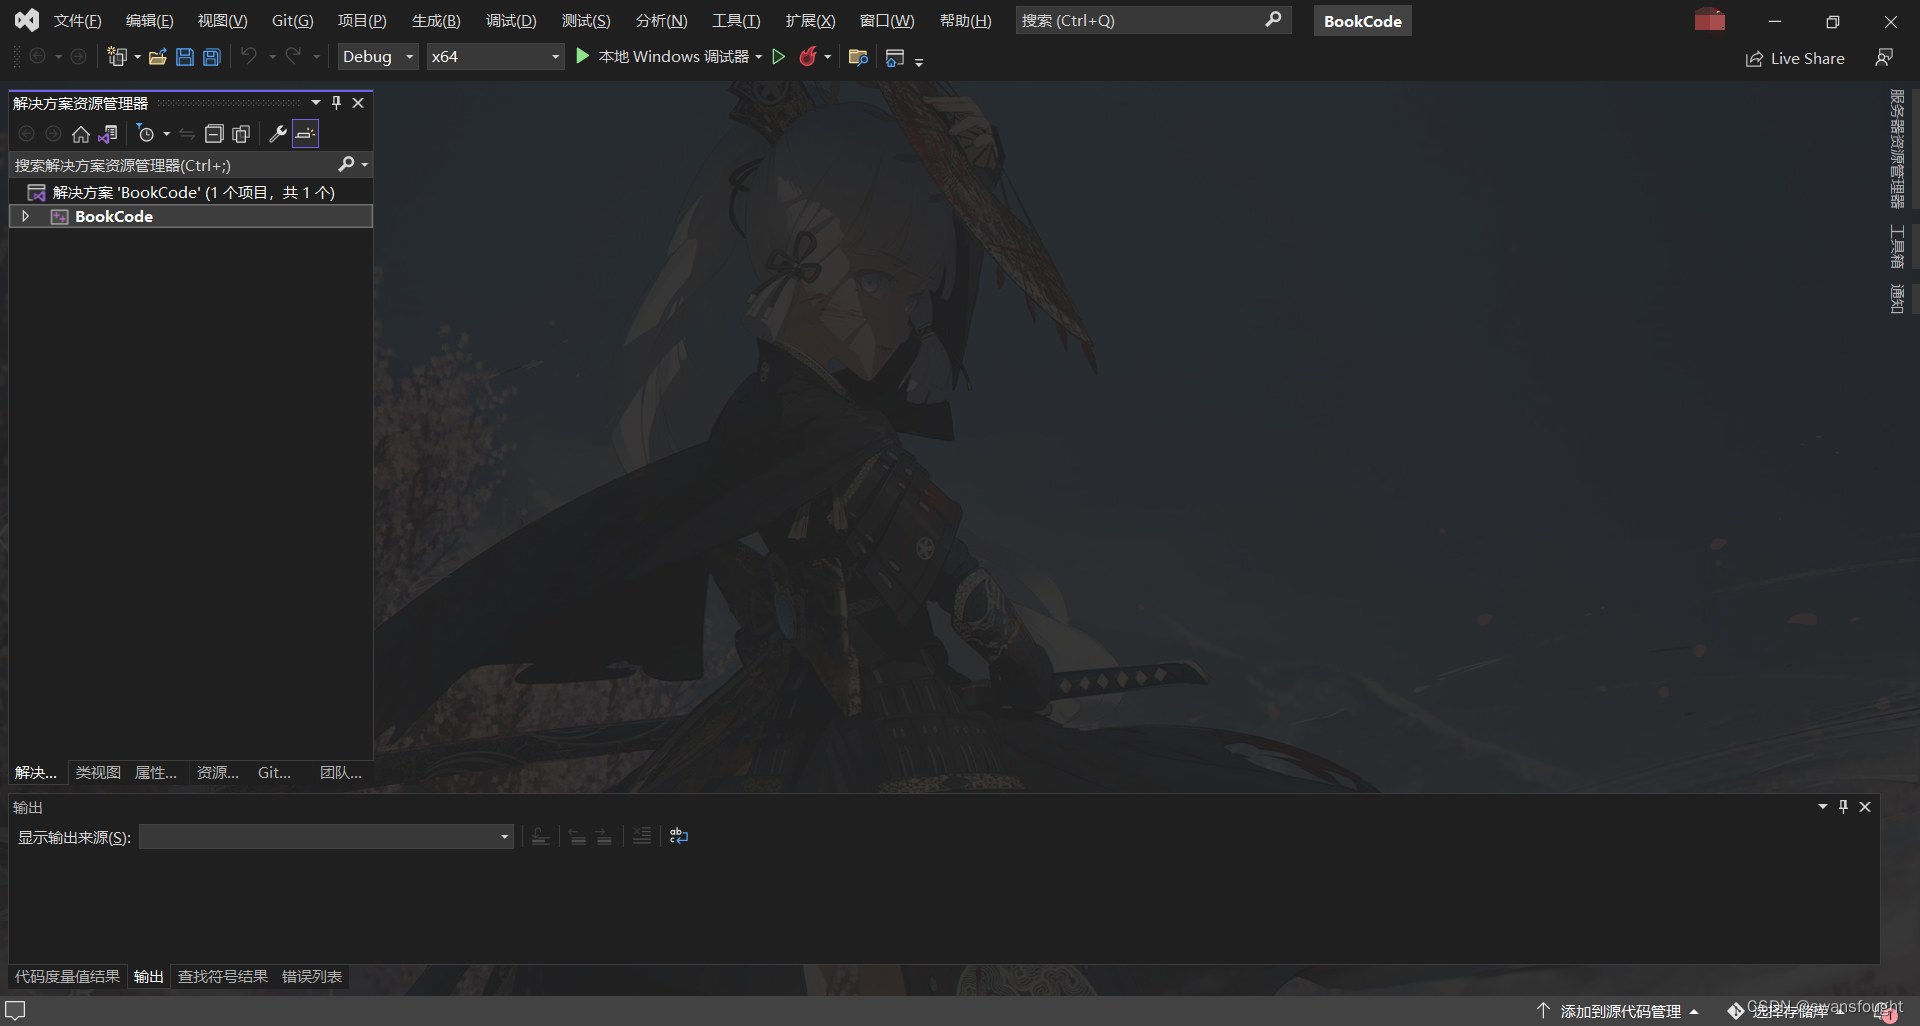Open Properties via the wrench icon
This screenshot has height=1026, width=1920.
tap(278, 134)
